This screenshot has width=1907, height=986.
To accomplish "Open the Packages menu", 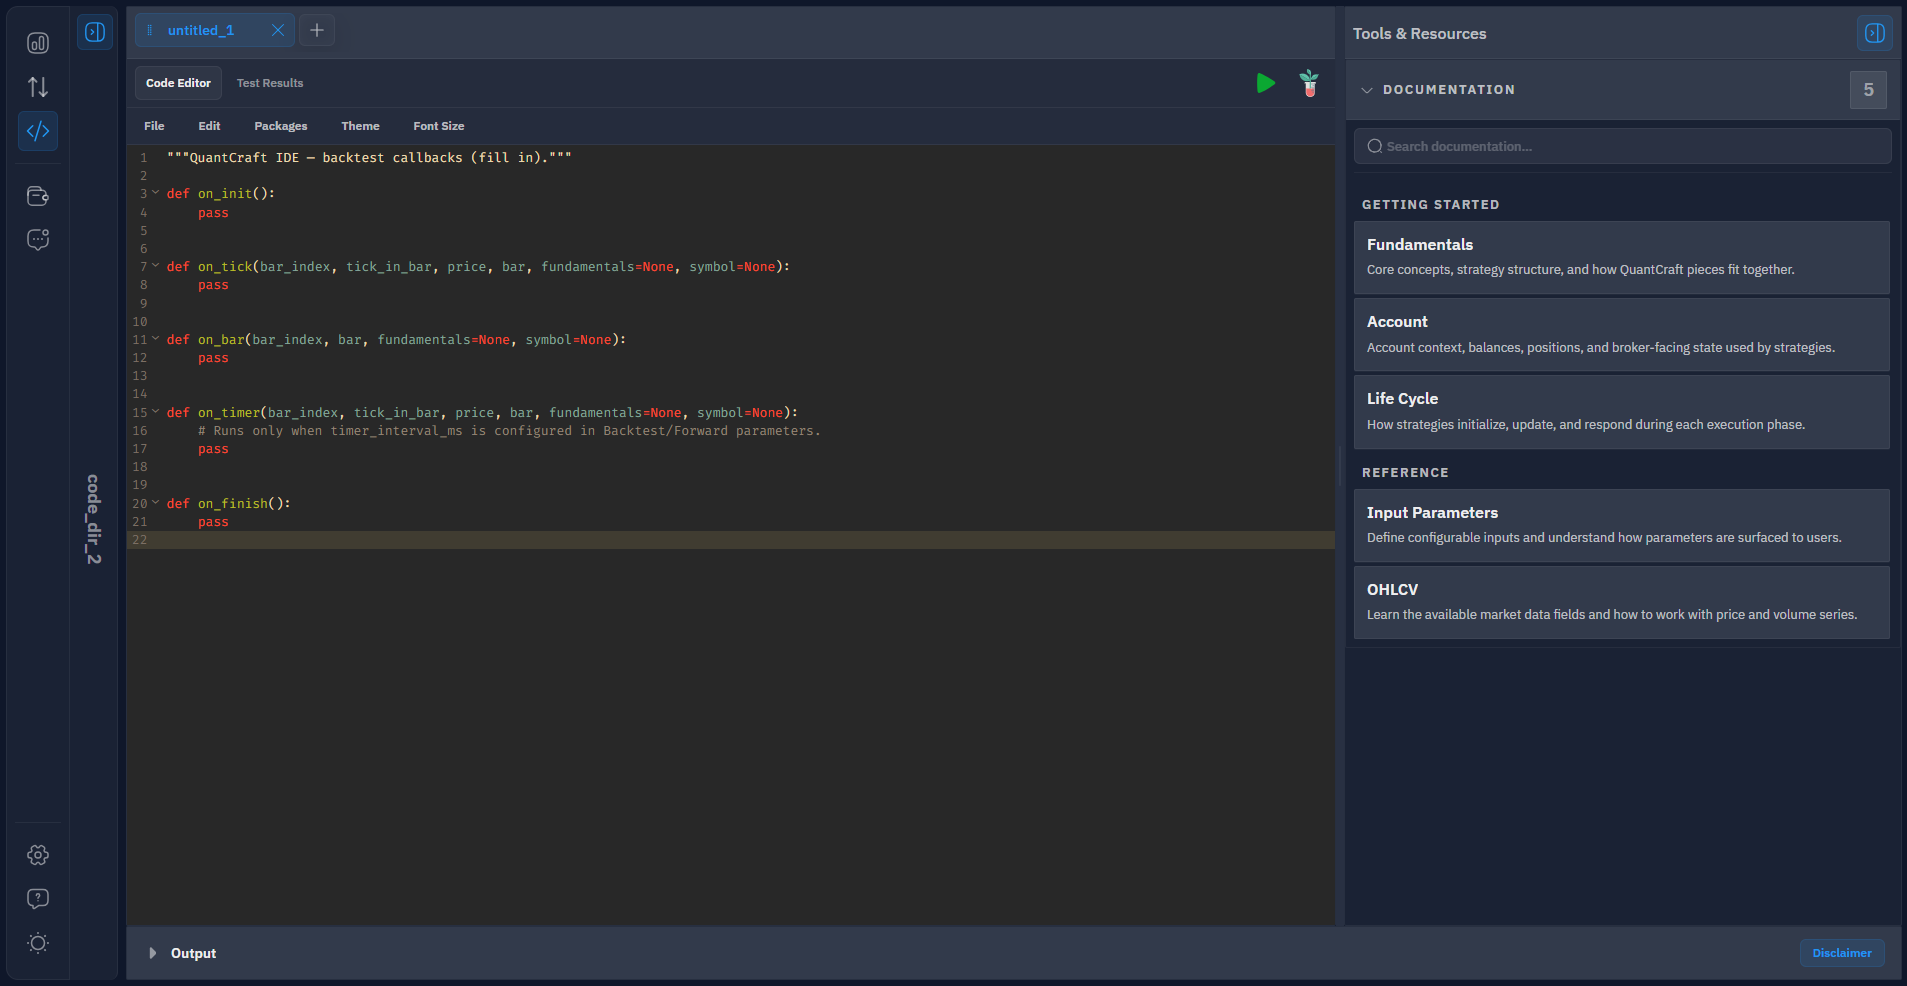I will point(281,126).
